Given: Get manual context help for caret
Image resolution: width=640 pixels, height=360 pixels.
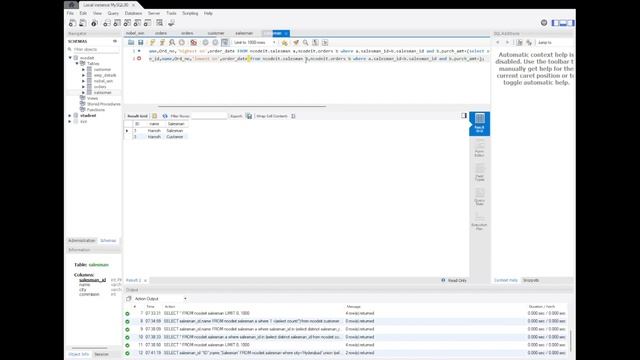Looking at the screenshot, I should tap(519, 42).
